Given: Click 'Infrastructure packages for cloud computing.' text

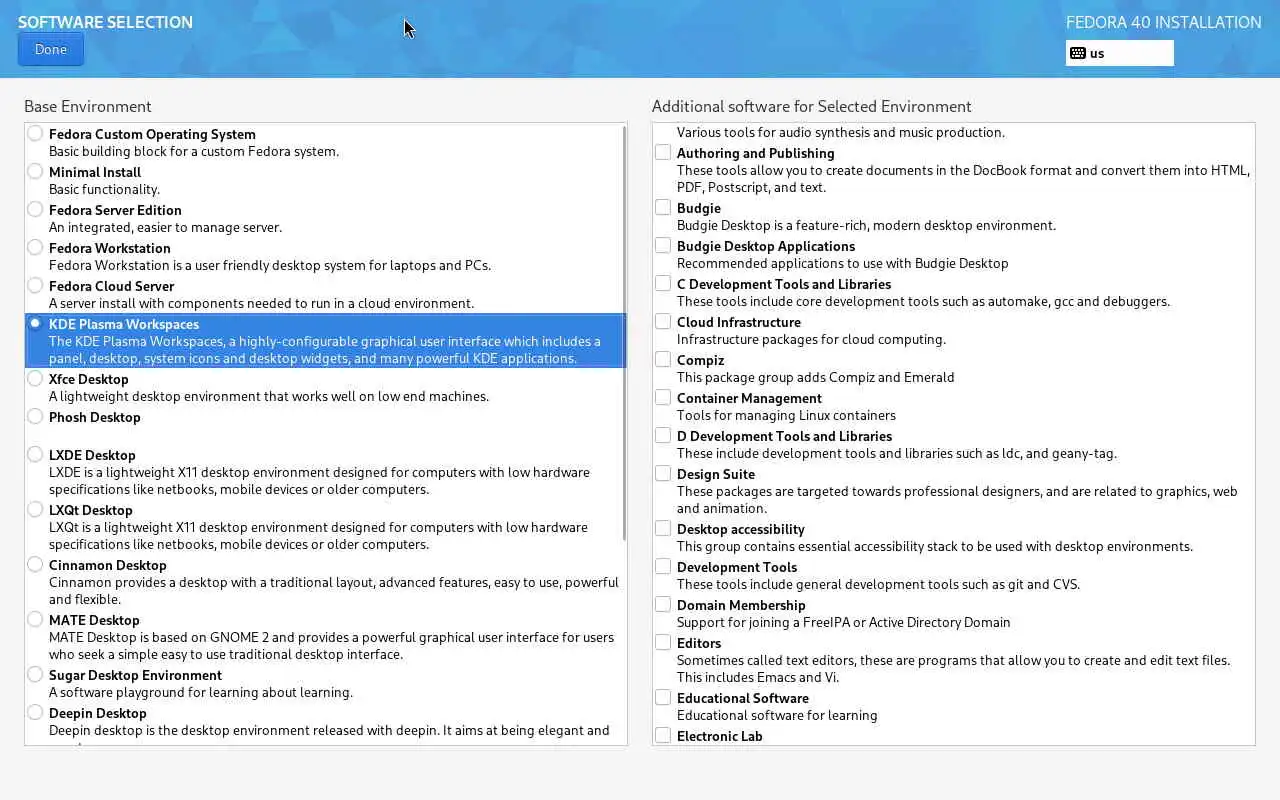Looking at the screenshot, I should click(811, 339).
